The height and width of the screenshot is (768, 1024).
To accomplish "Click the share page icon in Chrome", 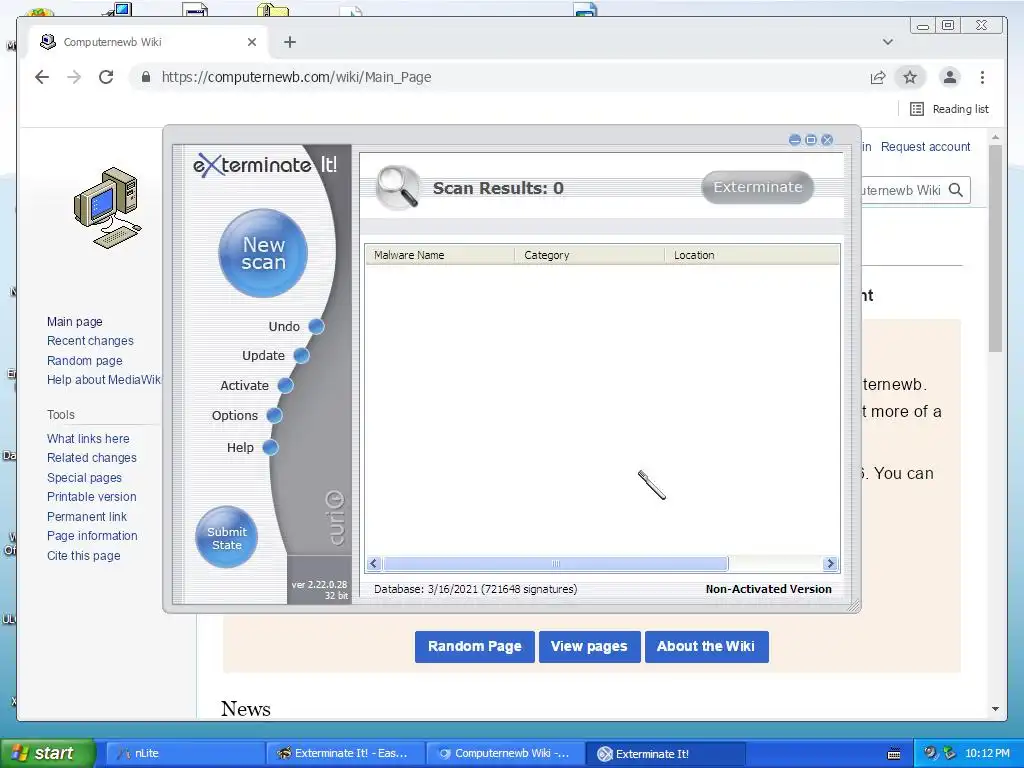I will click(x=878, y=77).
